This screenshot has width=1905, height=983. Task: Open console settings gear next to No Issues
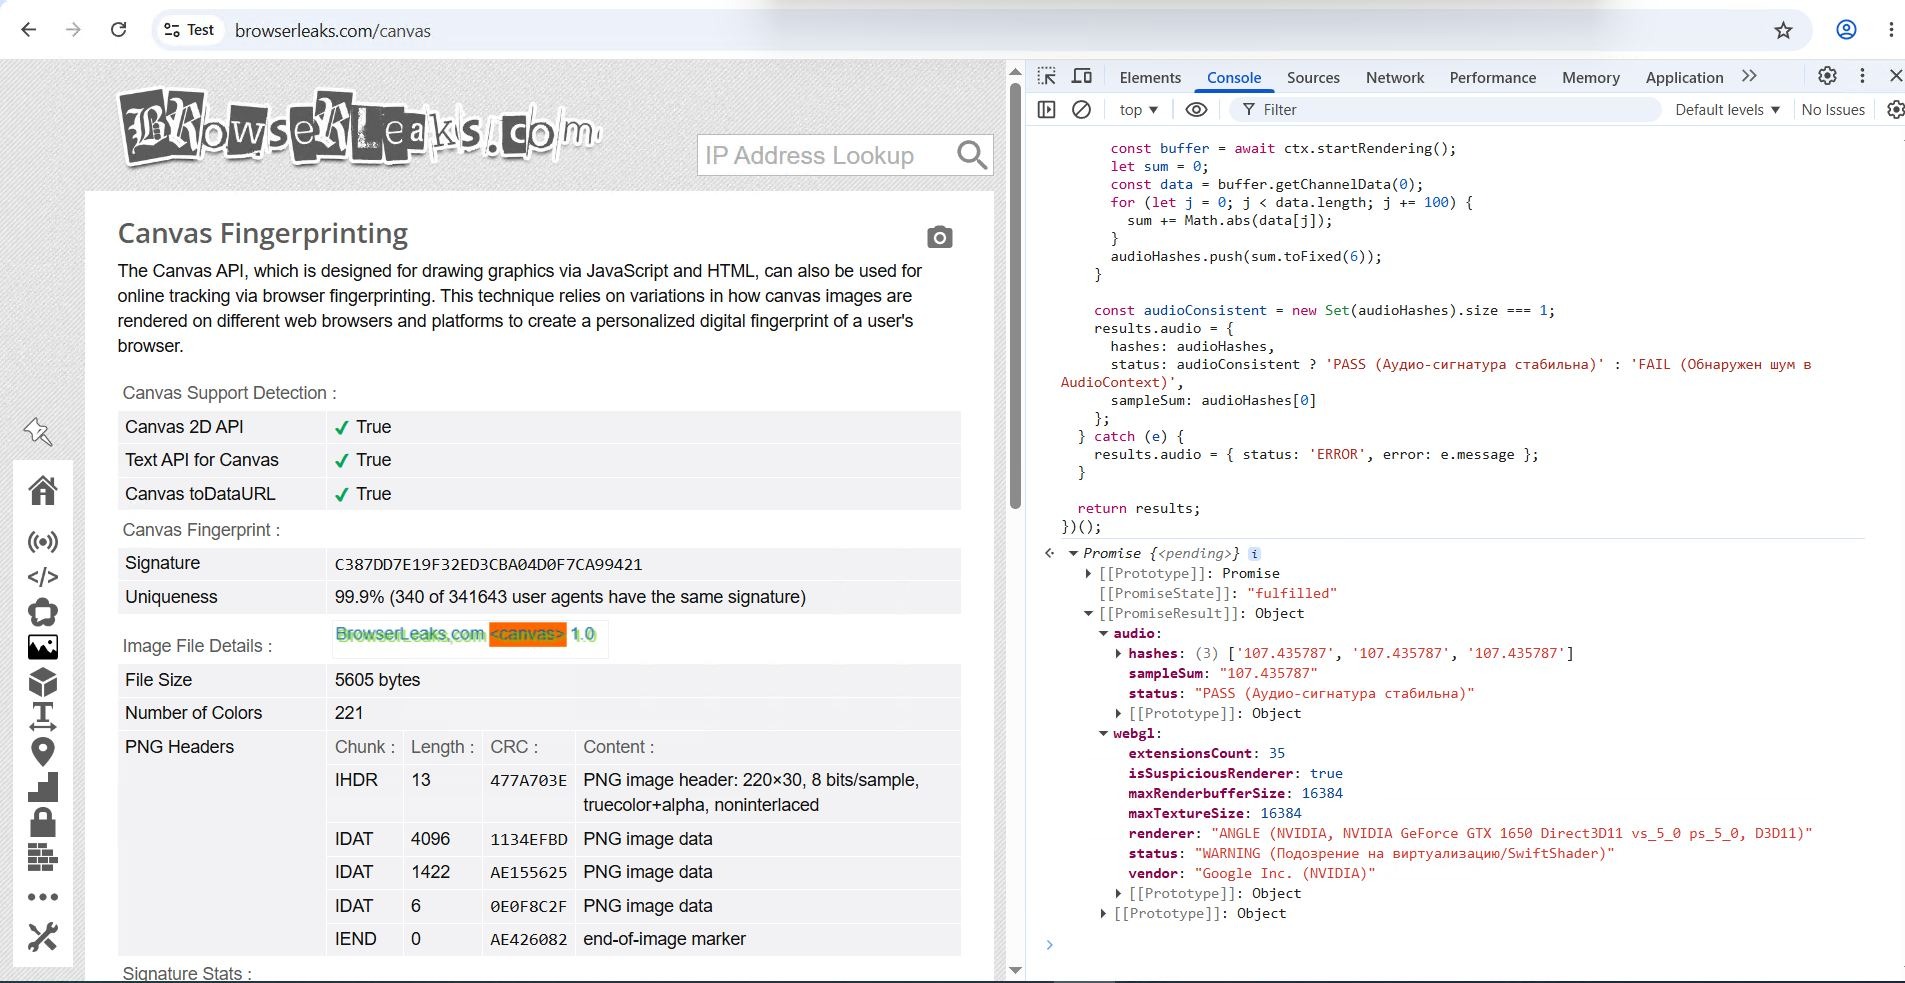pos(1895,110)
